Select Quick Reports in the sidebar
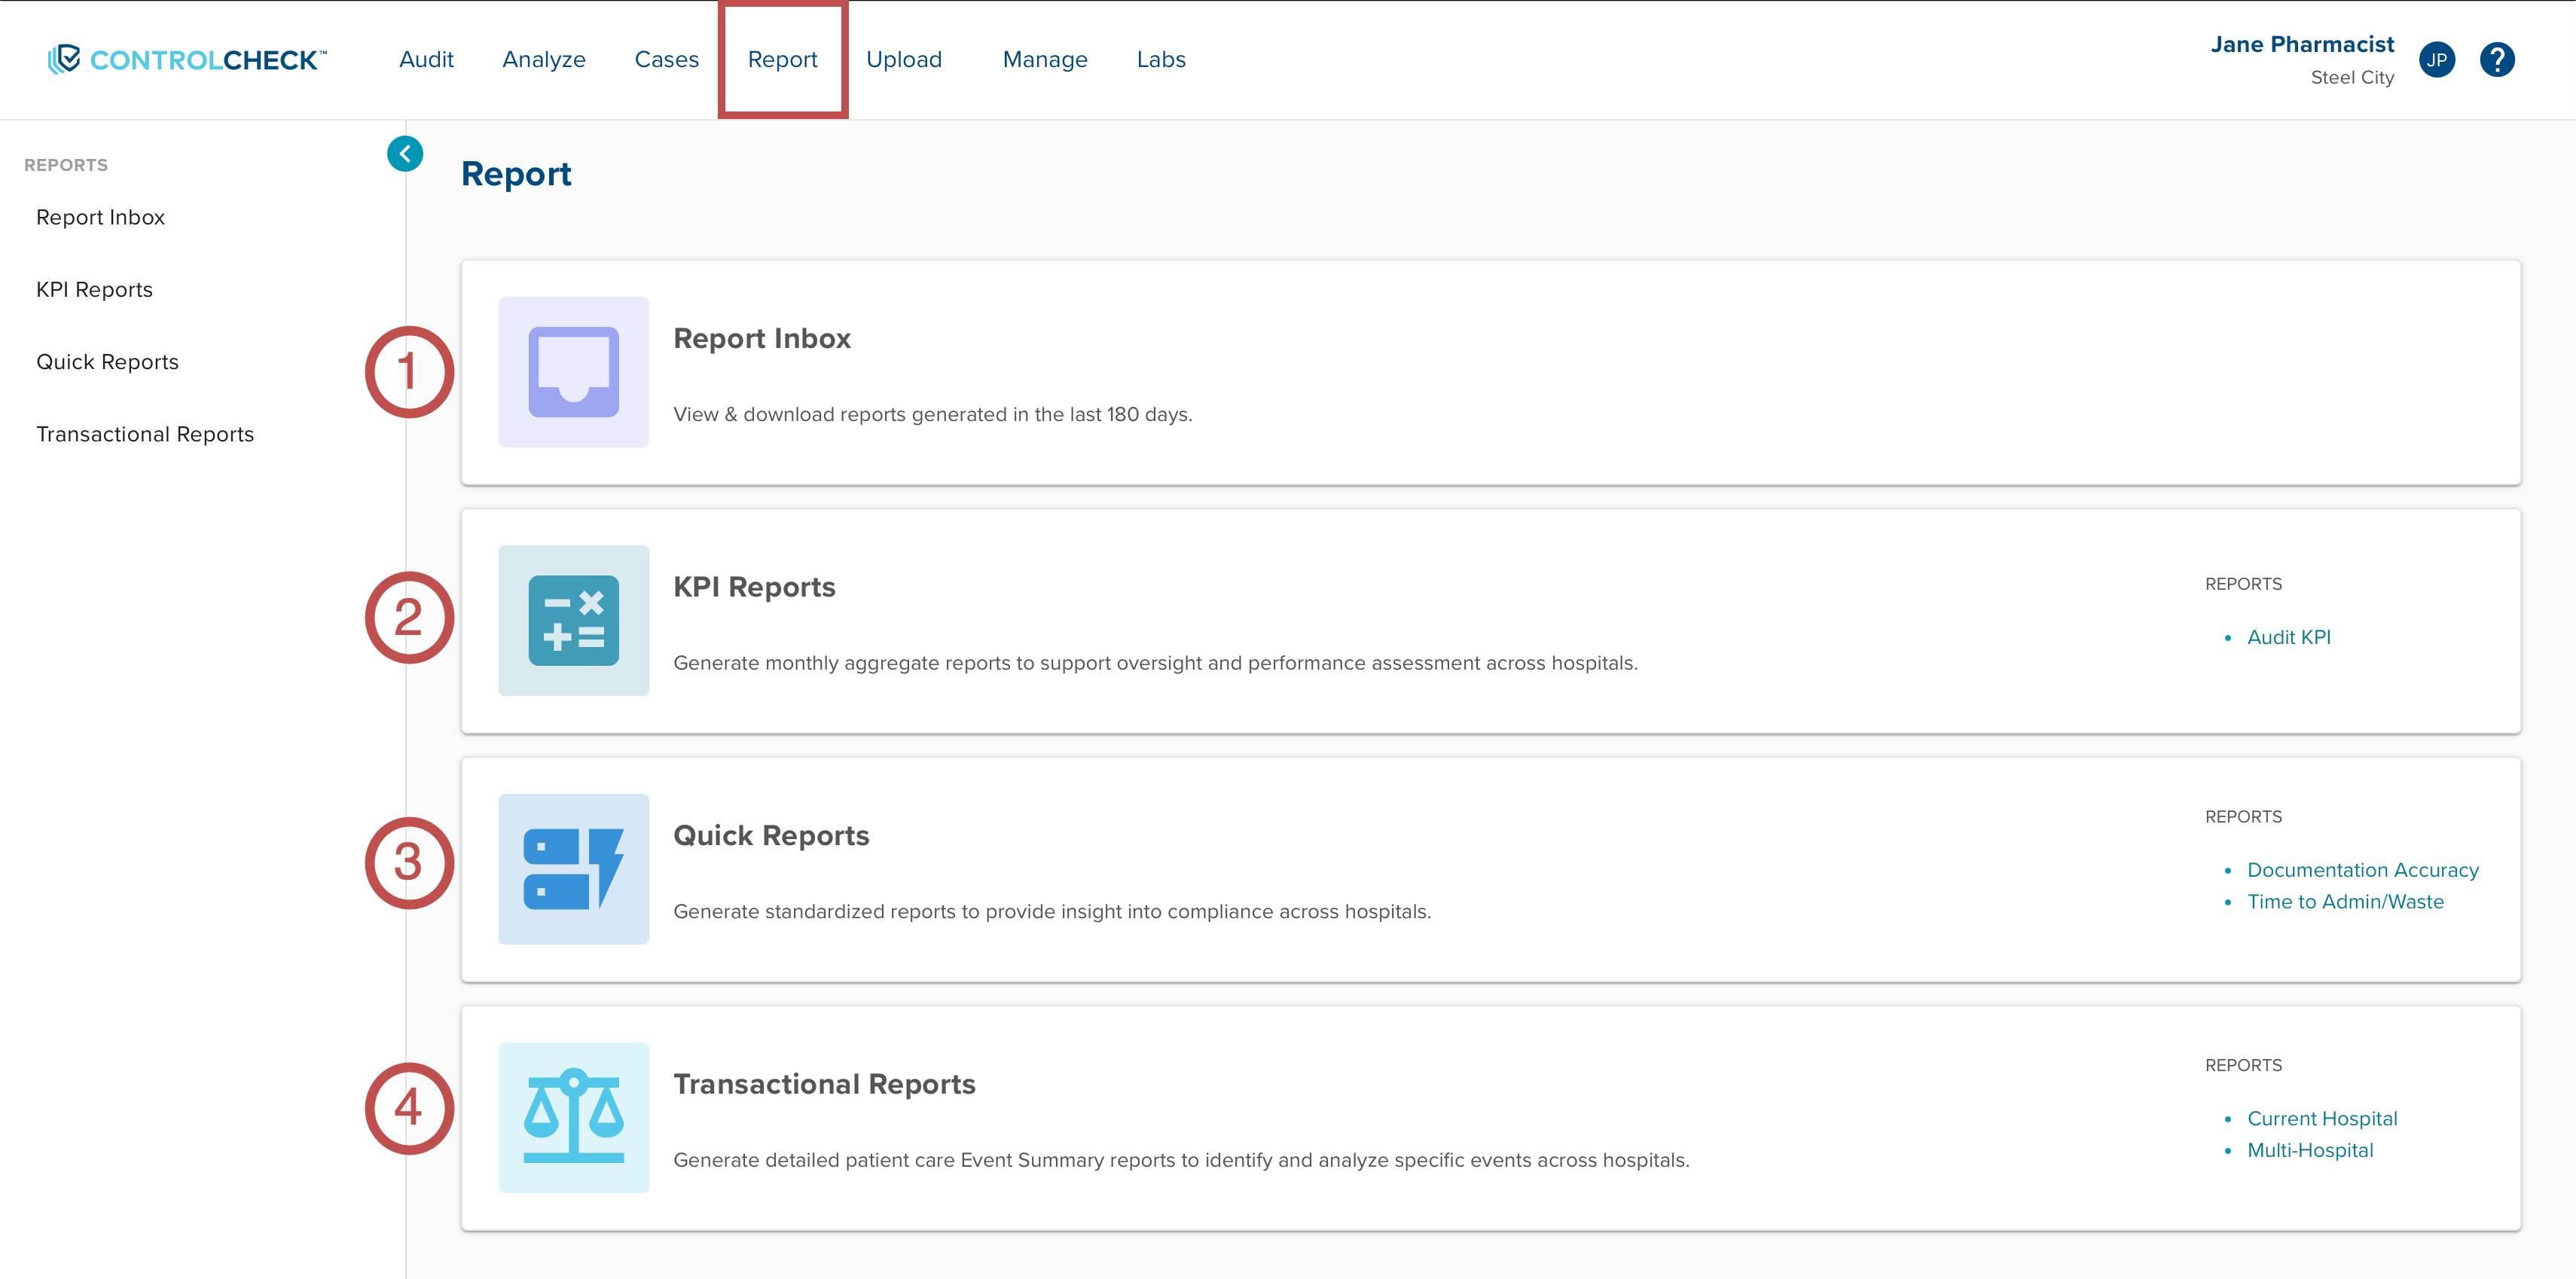This screenshot has height=1279, width=2576. [107, 362]
